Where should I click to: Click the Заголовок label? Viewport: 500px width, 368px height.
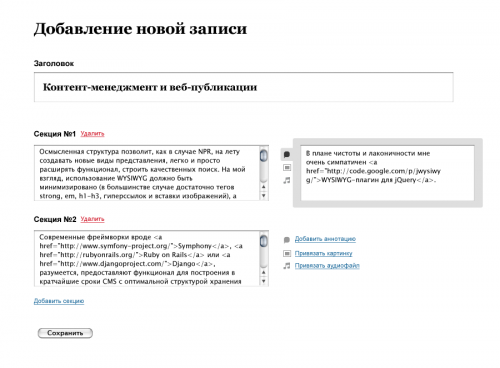(54, 63)
